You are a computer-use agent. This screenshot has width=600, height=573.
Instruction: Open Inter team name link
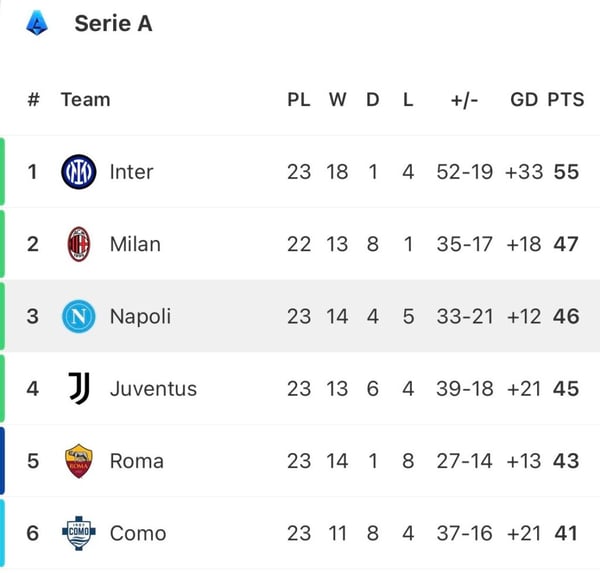pos(131,172)
